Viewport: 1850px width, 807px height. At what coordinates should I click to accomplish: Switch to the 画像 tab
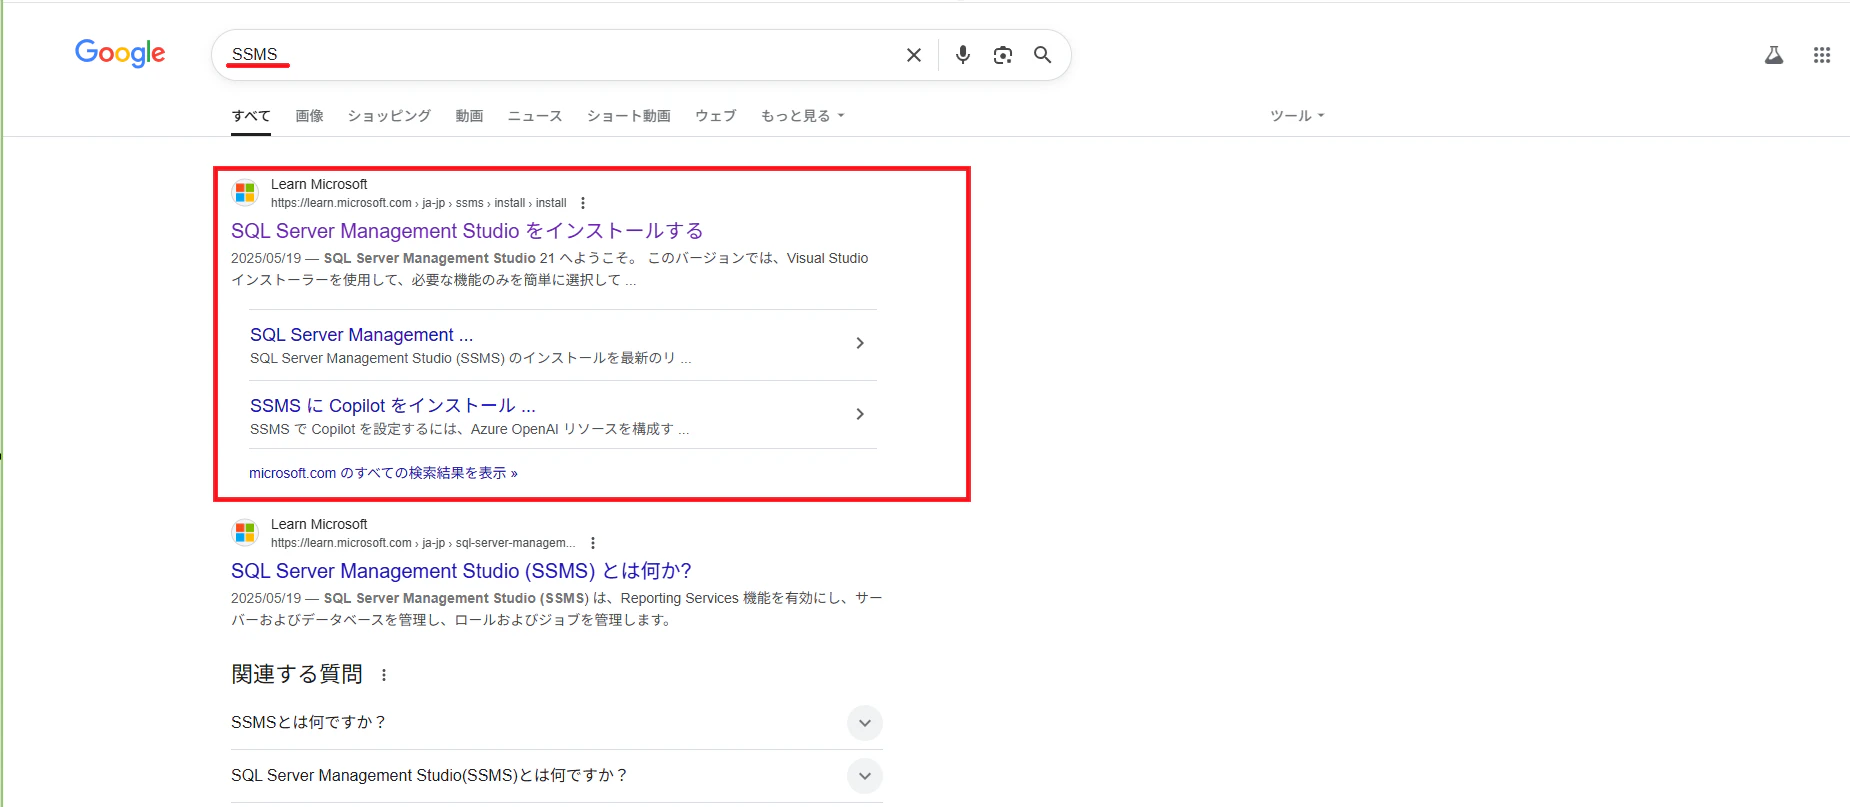(310, 116)
